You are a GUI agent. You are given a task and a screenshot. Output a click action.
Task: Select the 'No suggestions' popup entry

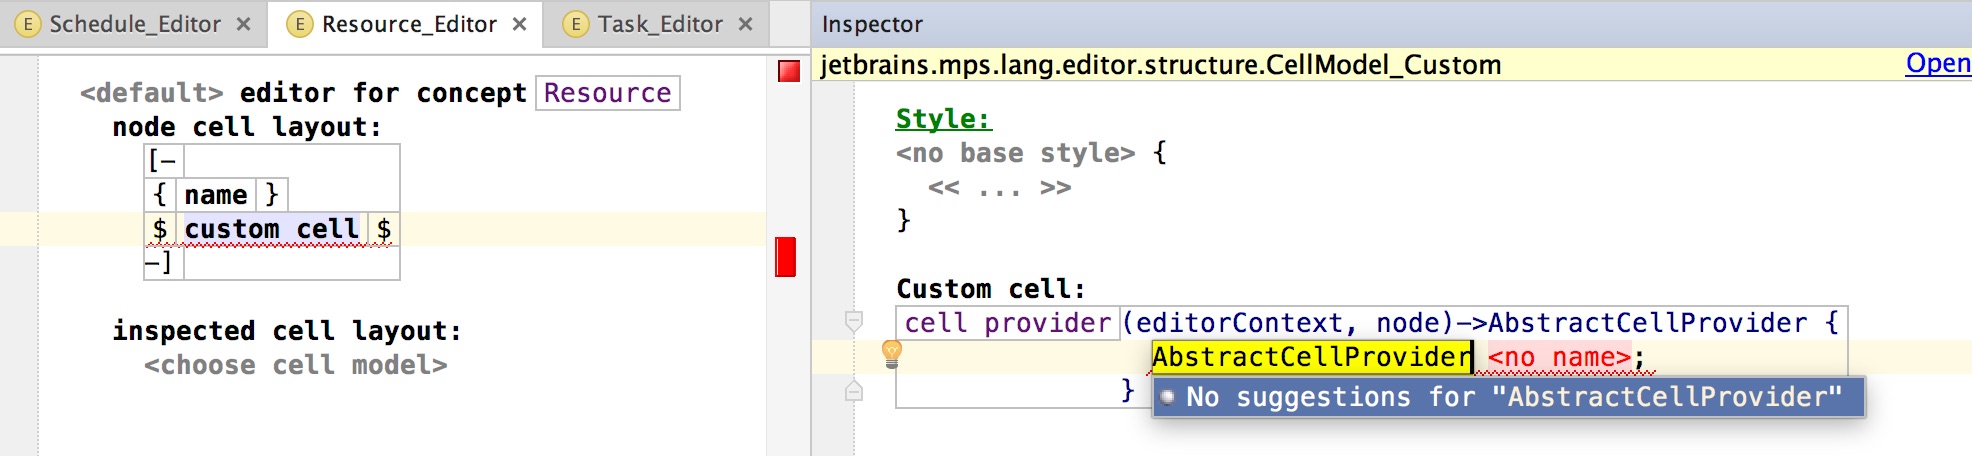click(x=1508, y=397)
